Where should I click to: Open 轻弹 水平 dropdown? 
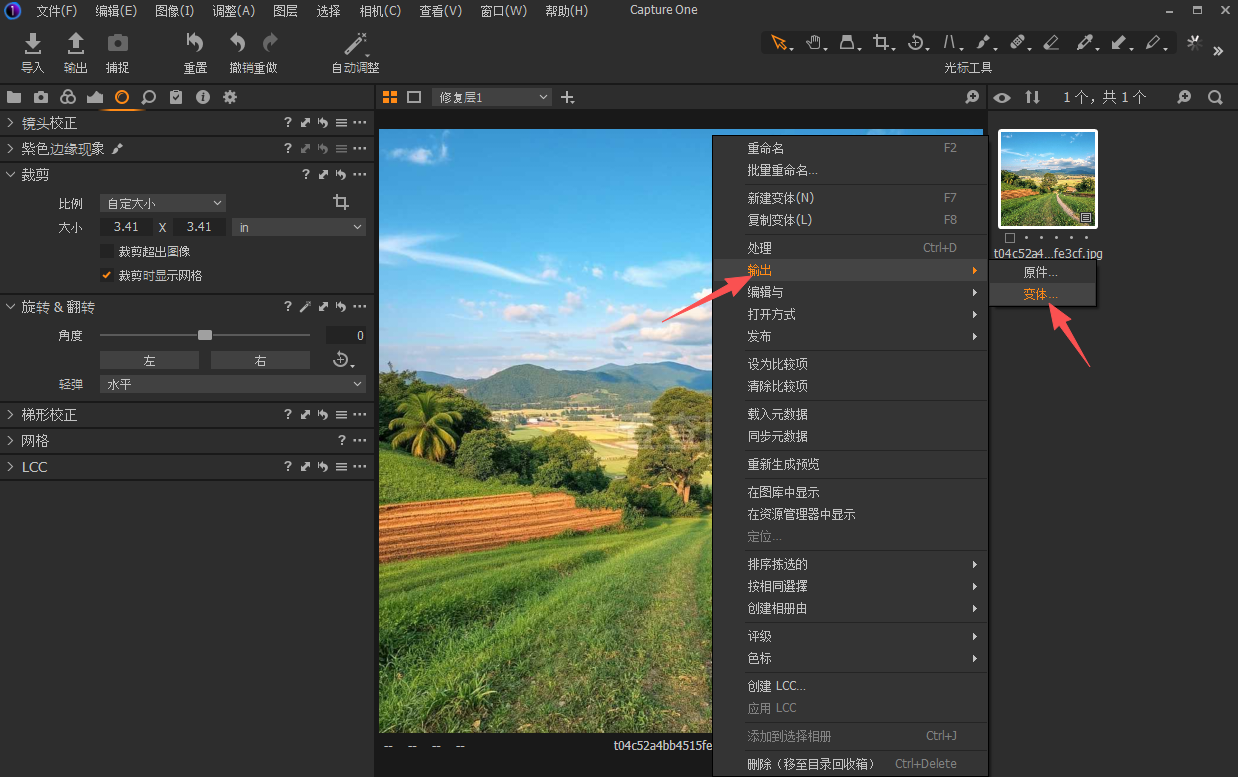coord(233,384)
